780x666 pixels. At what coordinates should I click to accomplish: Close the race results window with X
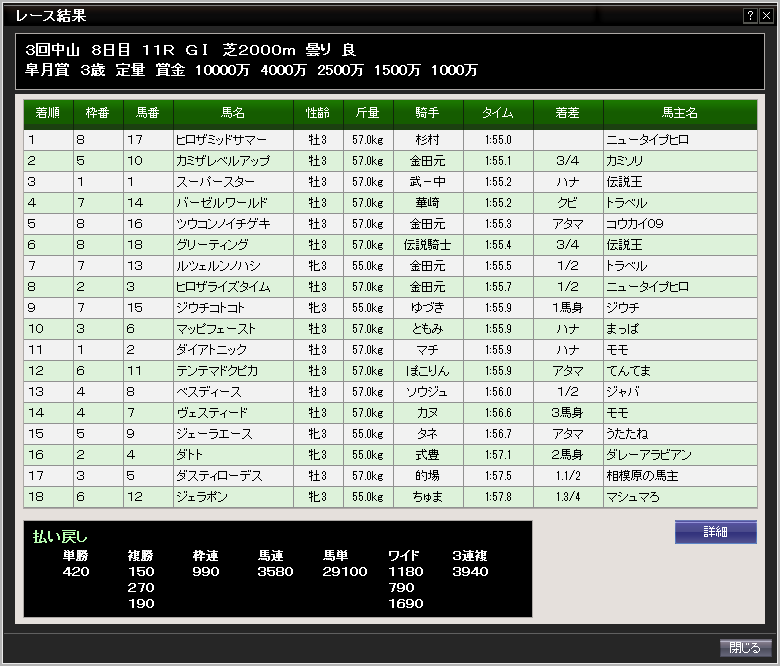coord(766,16)
